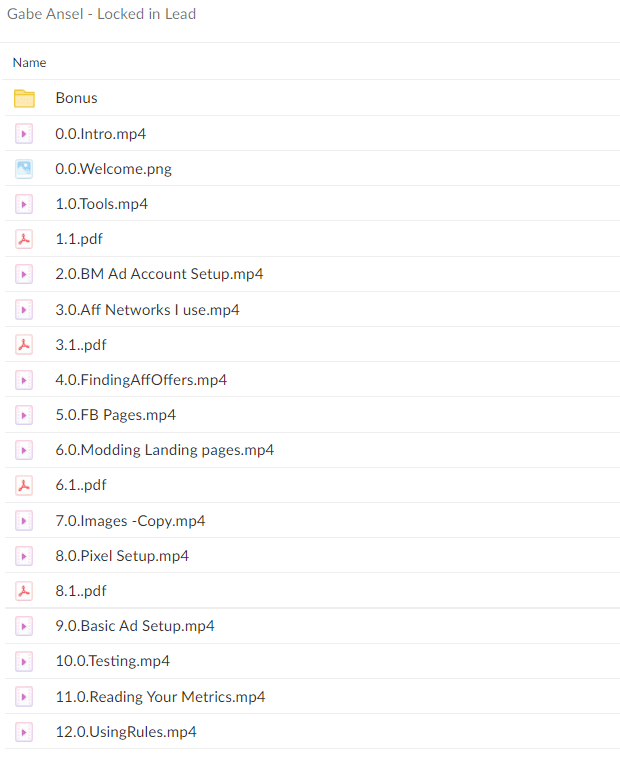This screenshot has height=762, width=620.
Task: Click video icon beside 9.0.Basic Ad Setup.mp4
Action: coord(24,626)
